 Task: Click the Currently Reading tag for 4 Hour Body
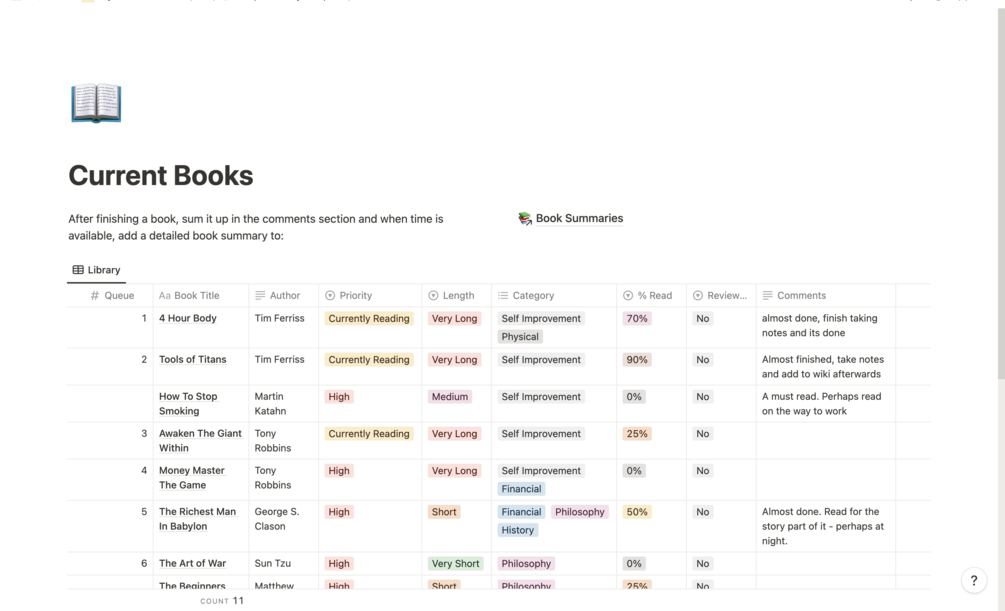(x=369, y=319)
